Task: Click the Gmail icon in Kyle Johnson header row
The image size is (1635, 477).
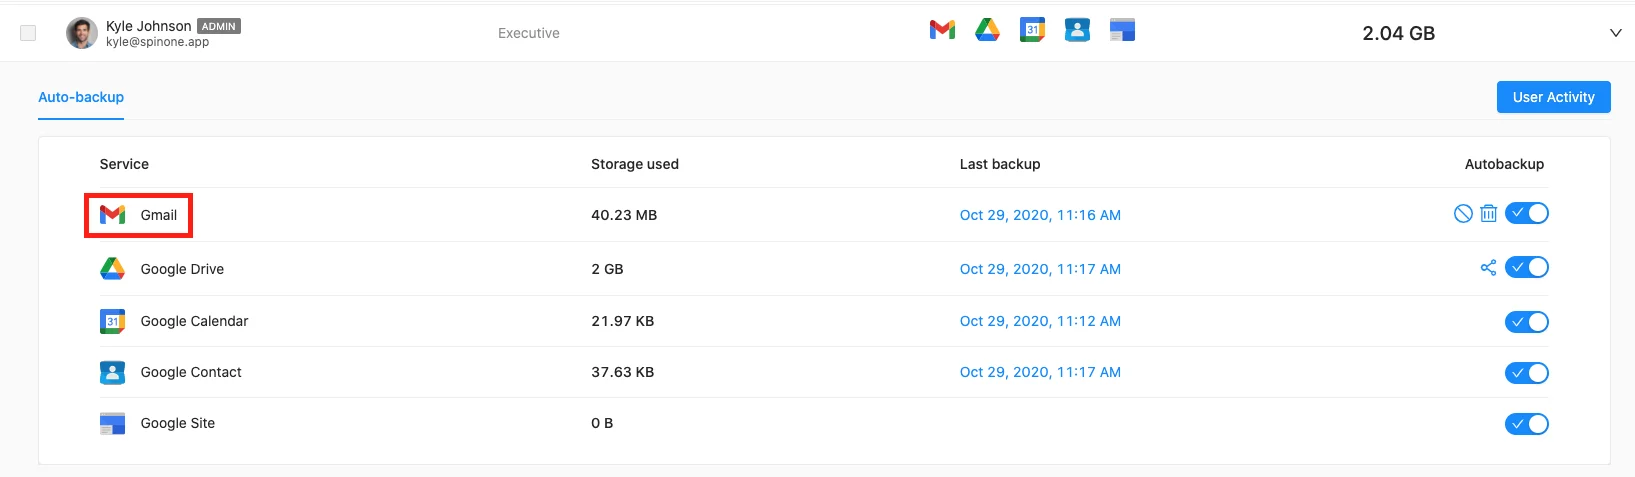Action: pyautogui.click(x=942, y=30)
